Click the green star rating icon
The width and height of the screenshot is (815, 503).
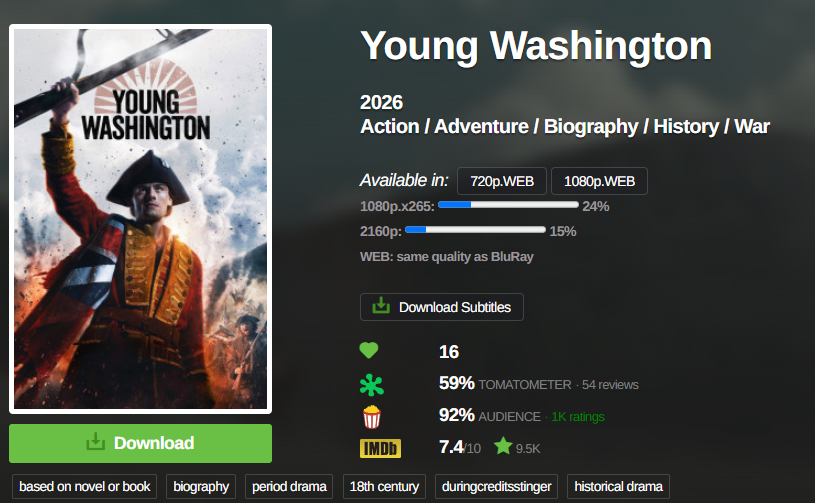pos(503,446)
